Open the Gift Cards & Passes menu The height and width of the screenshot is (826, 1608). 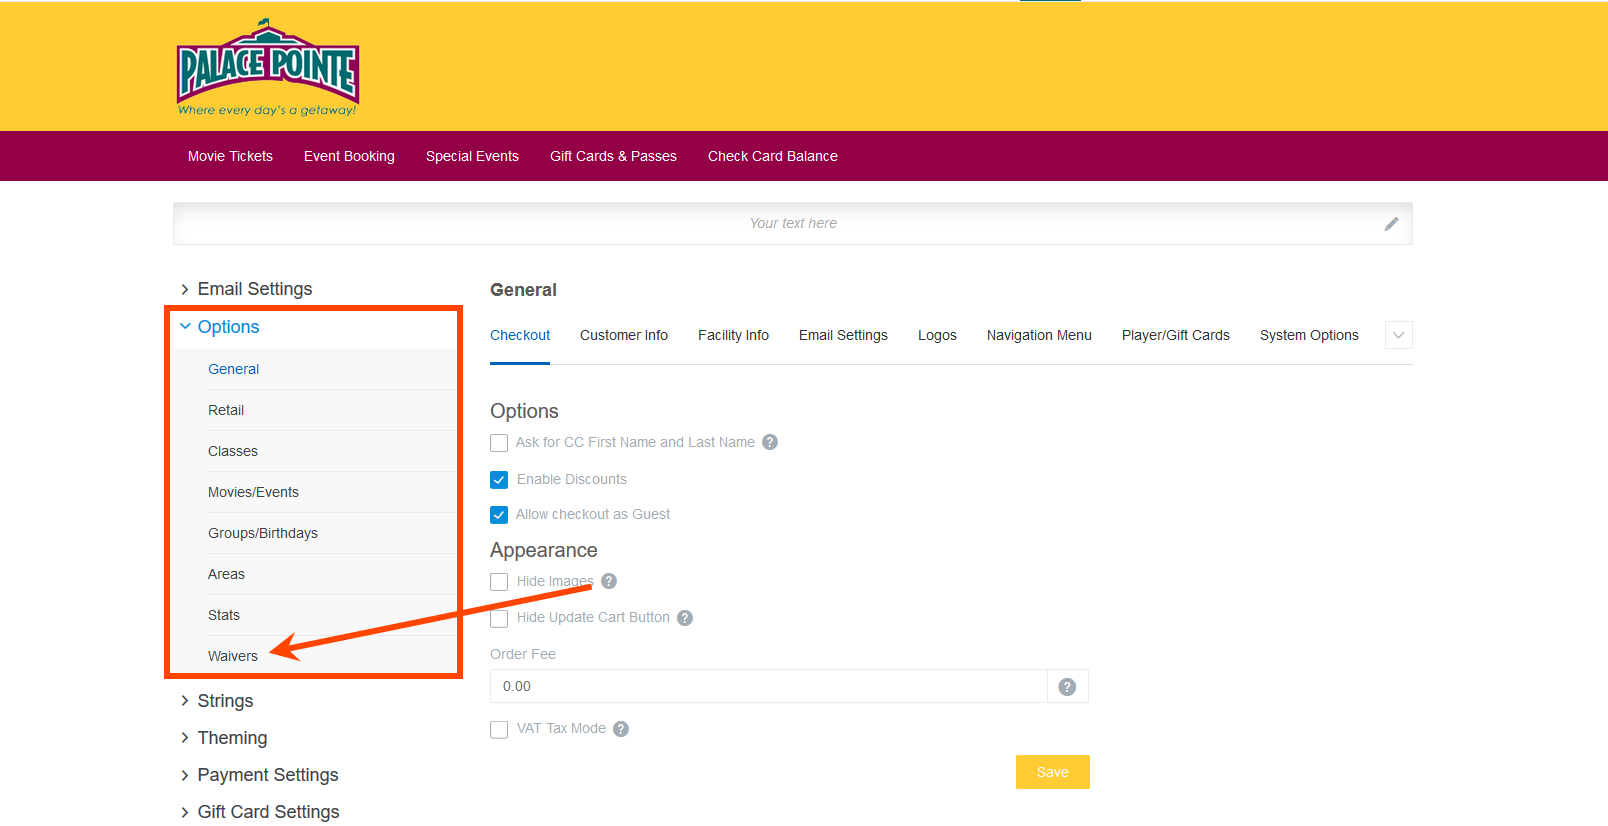pos(613,156)
